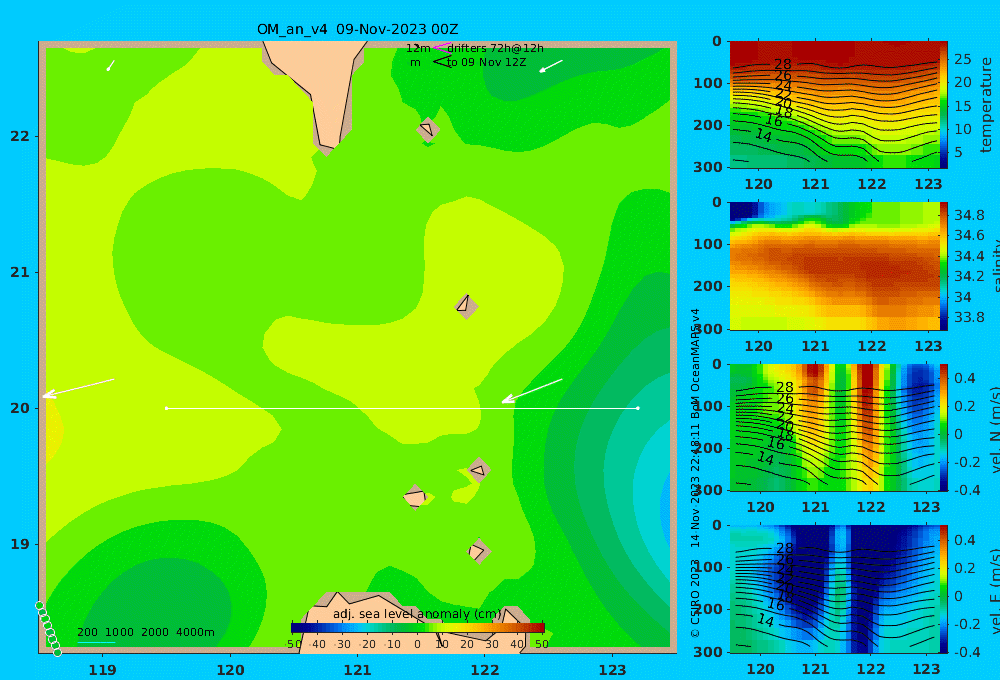Click longitude 121 under salinity plot
This screenshot has height=680, width=1000.
[x=815, y=346]
